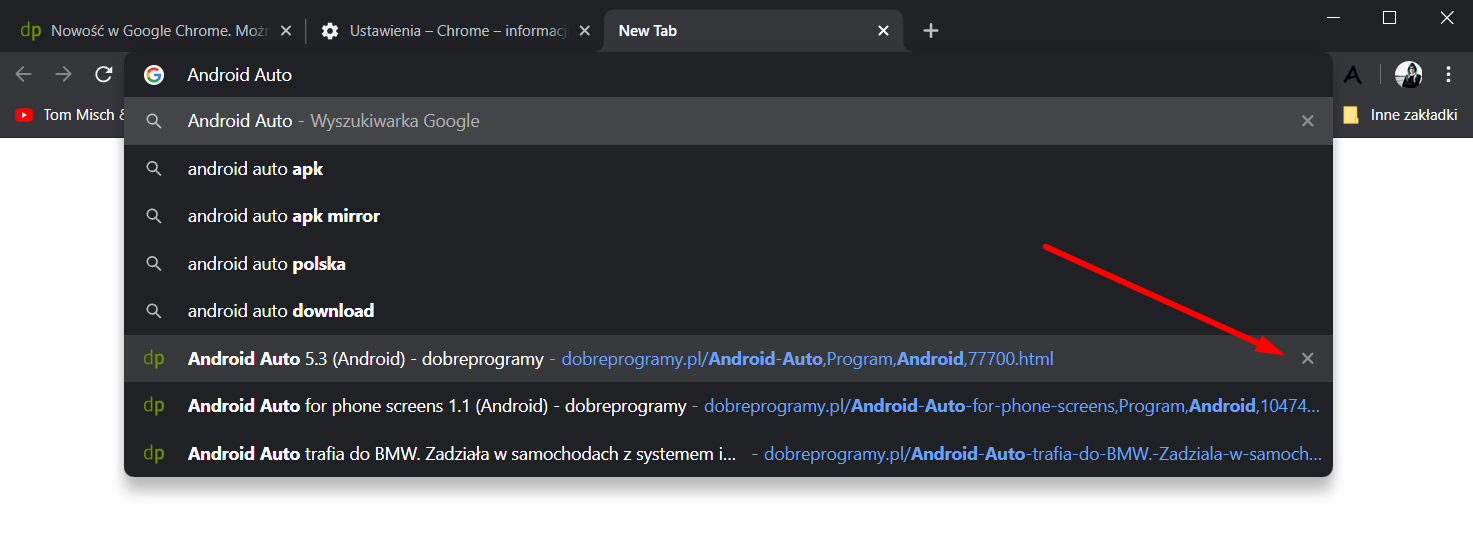Open the Chrome three-dot menu

click(x=1448, y=75)
